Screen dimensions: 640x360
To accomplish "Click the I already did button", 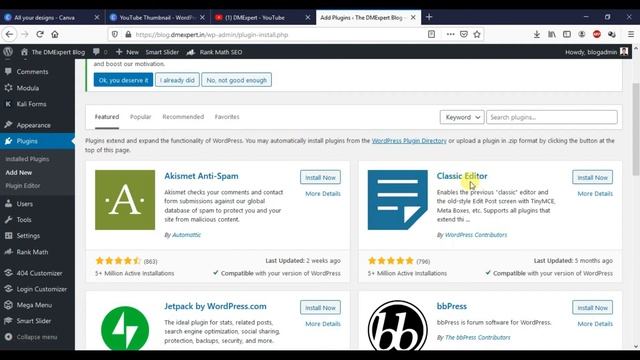I will point(177,80).
